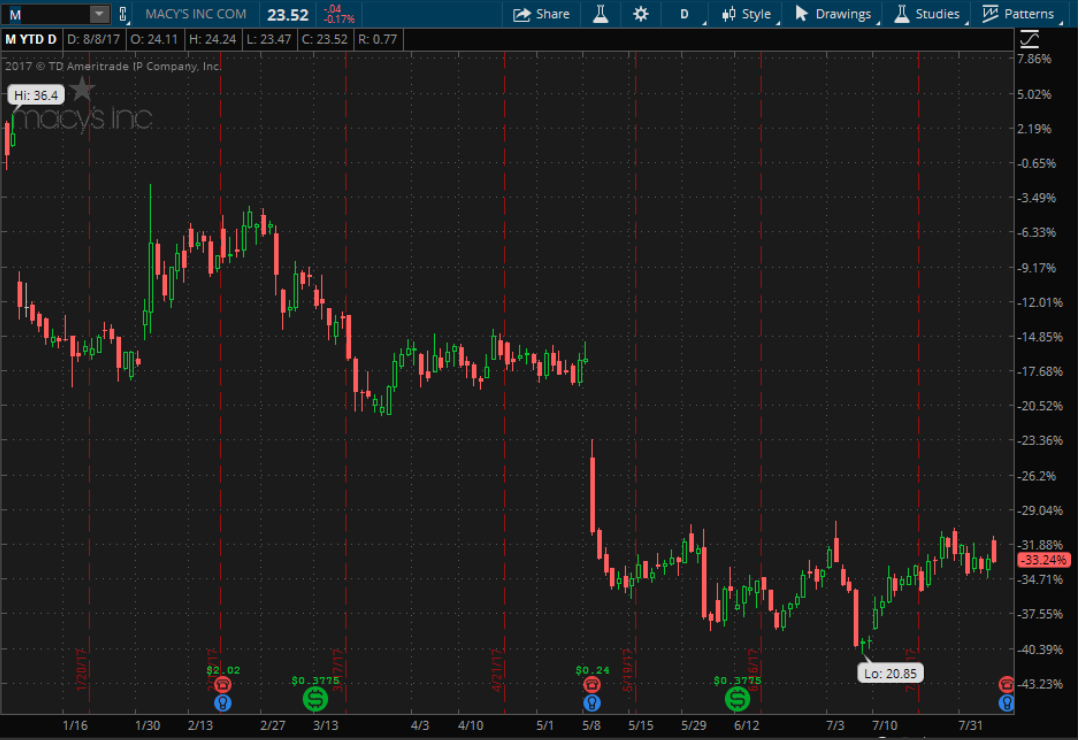The width and height of the screenshot is (1080, 740).
Task: Click the 4/10 date axis label
Action: [470, 726]
